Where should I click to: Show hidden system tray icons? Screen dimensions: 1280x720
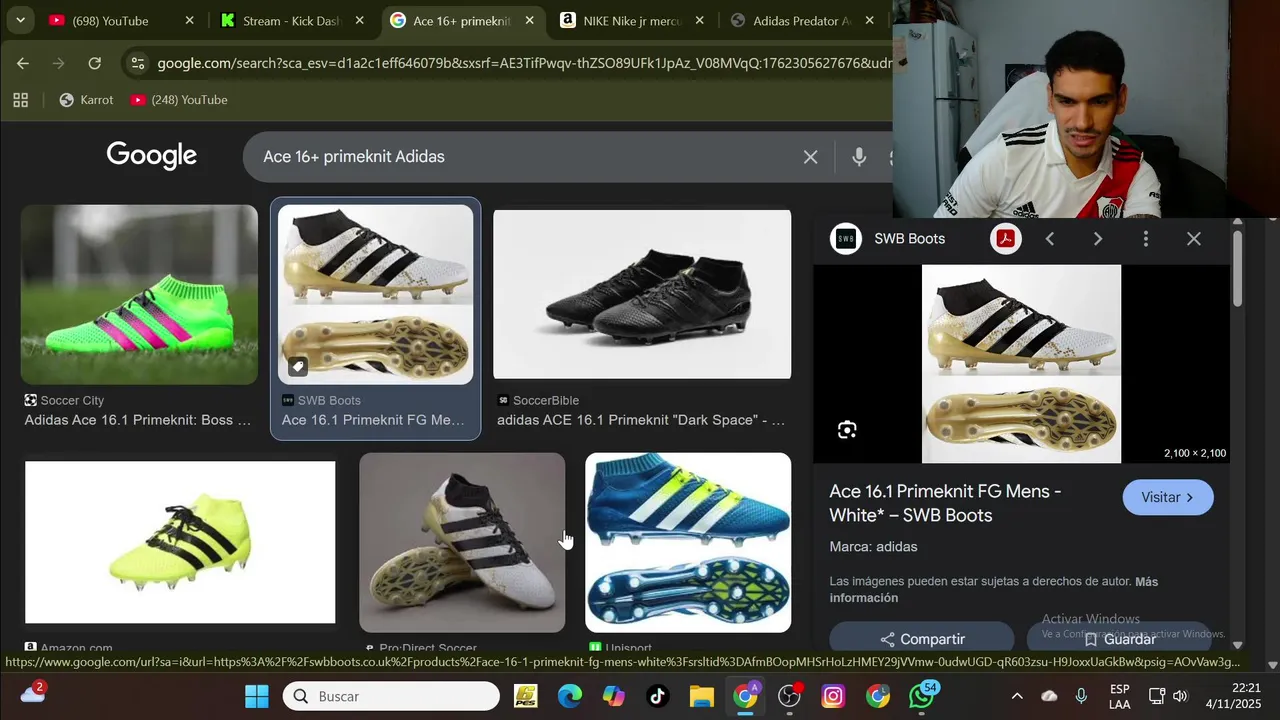pyautogui.click(x=1017, y=696)
